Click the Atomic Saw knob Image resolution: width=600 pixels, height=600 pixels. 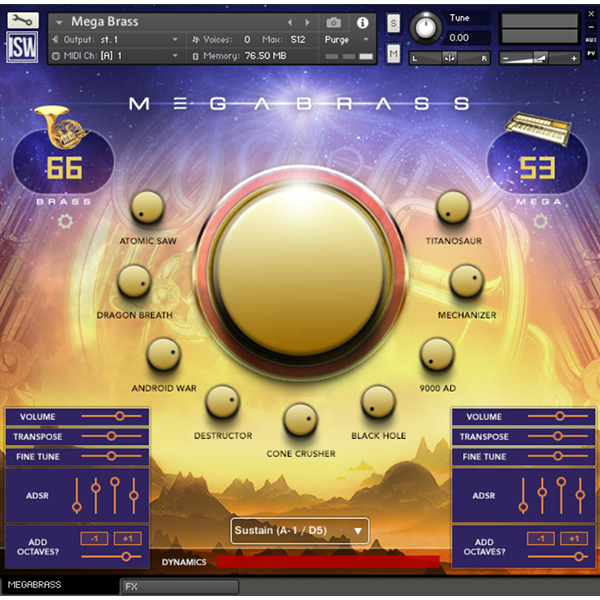click(x=147, y=207)
